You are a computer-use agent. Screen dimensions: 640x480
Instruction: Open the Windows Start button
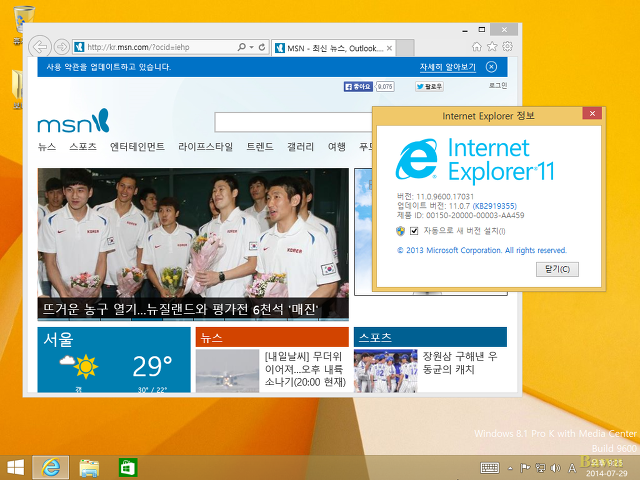pos(16,468)
